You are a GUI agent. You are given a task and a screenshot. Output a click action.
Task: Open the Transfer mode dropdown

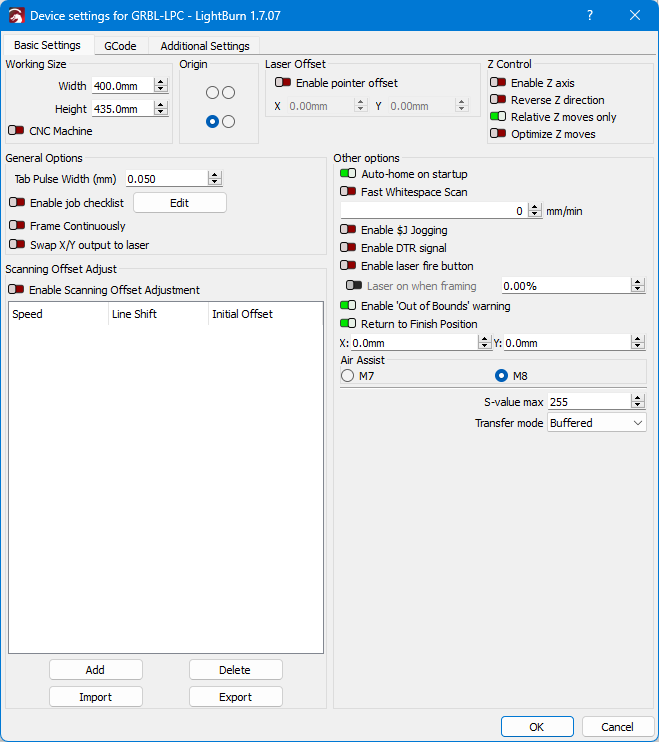pyautogui.click(x=597, y=423)
